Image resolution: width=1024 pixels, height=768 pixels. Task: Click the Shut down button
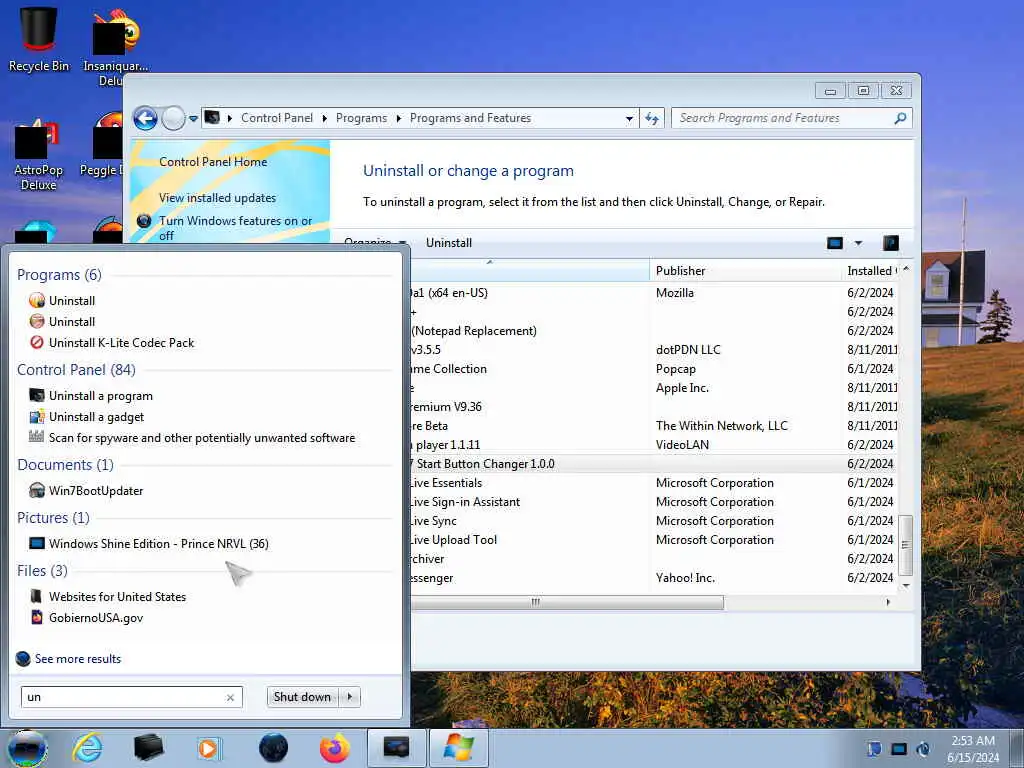pyautogui.click(x=302, y=697)
